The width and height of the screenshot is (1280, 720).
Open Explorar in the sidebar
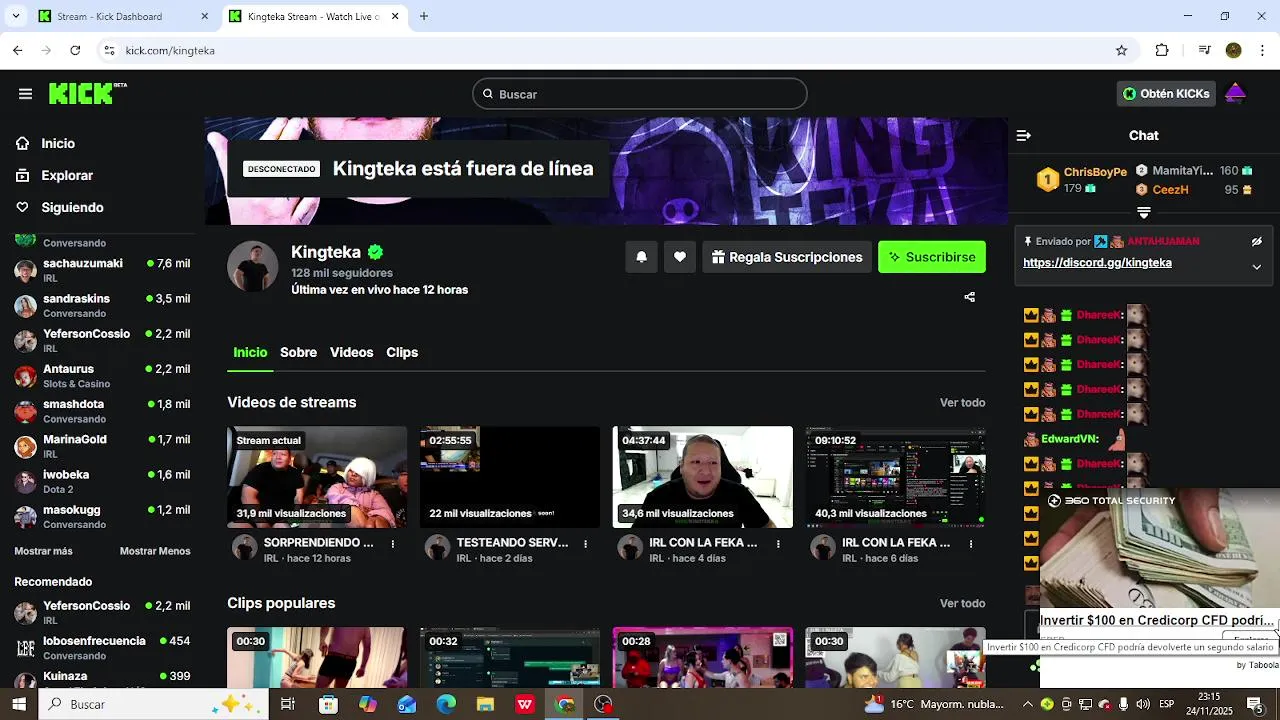click(x=67, y=175)
